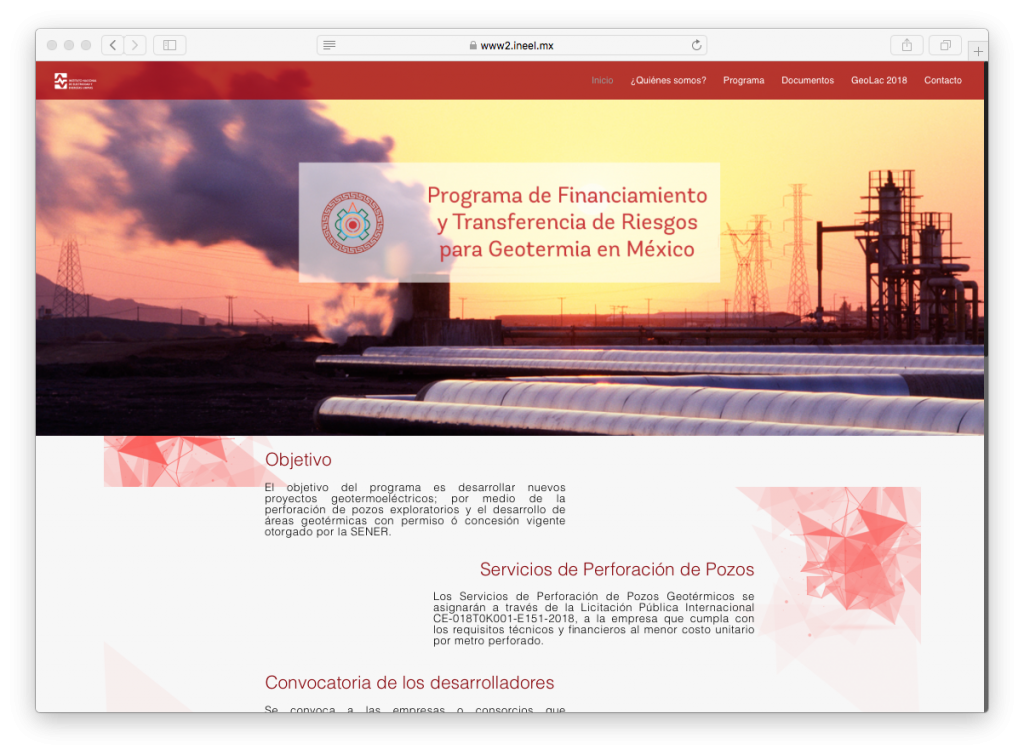Open the Documentos menu item
Viewport: 1024px width, 755px height.
pos(807,81)
